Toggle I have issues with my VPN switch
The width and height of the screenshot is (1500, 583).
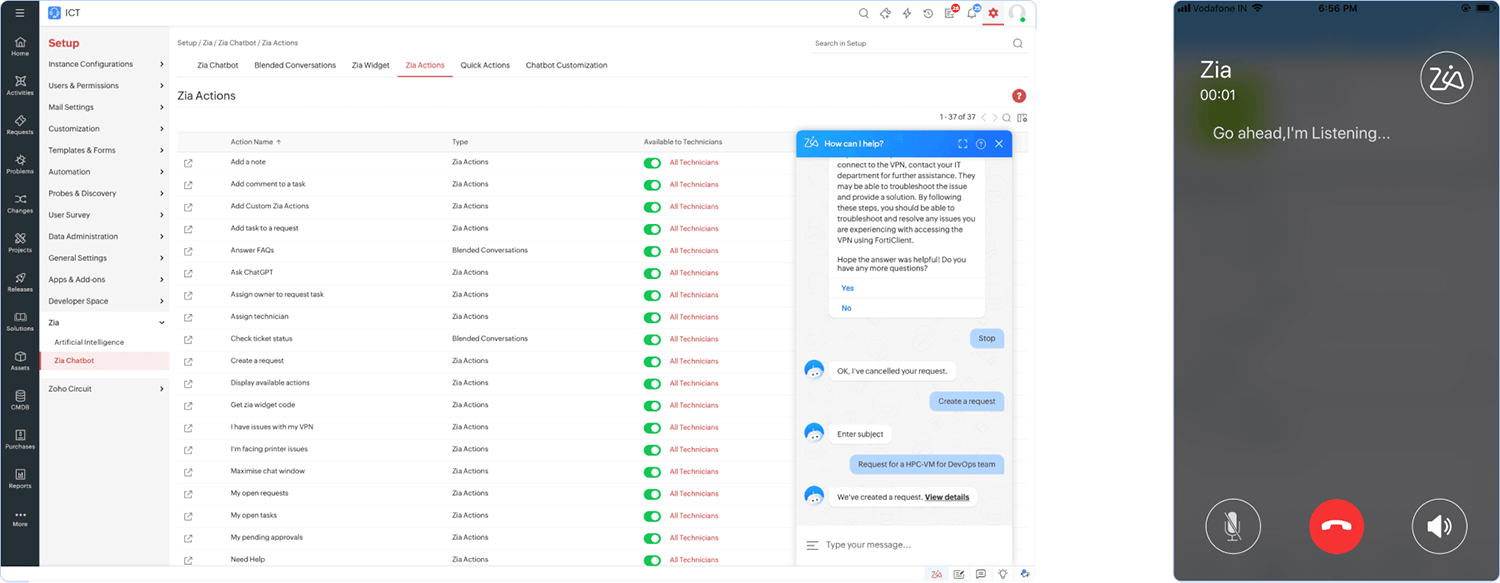[x=652, y=428]
